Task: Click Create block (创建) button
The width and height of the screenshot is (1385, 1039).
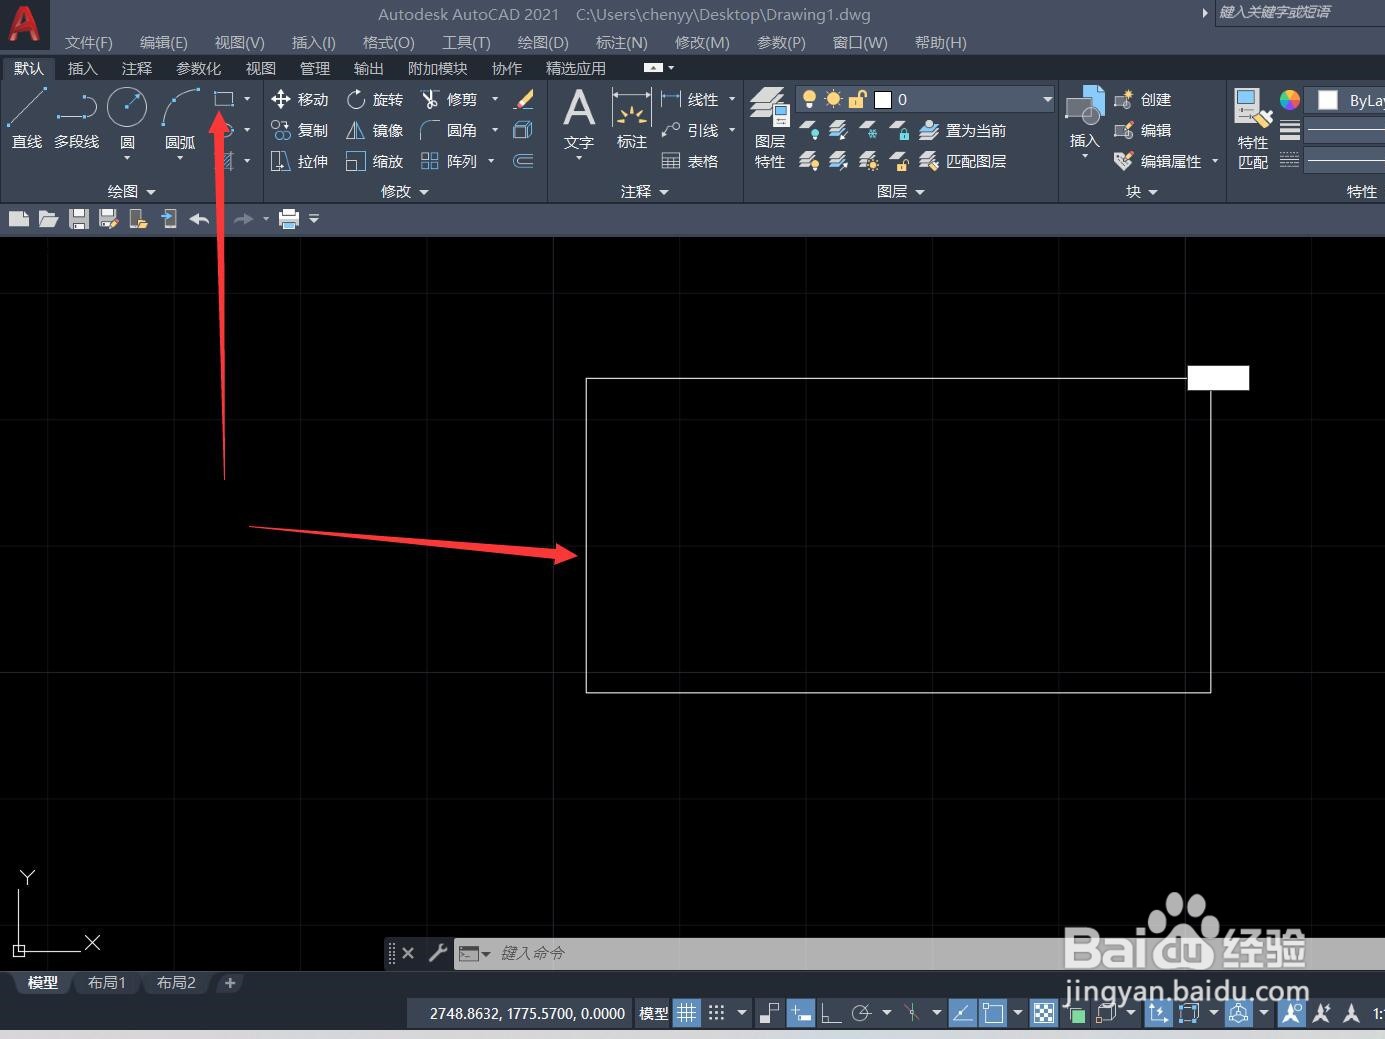Action: 1143,99
